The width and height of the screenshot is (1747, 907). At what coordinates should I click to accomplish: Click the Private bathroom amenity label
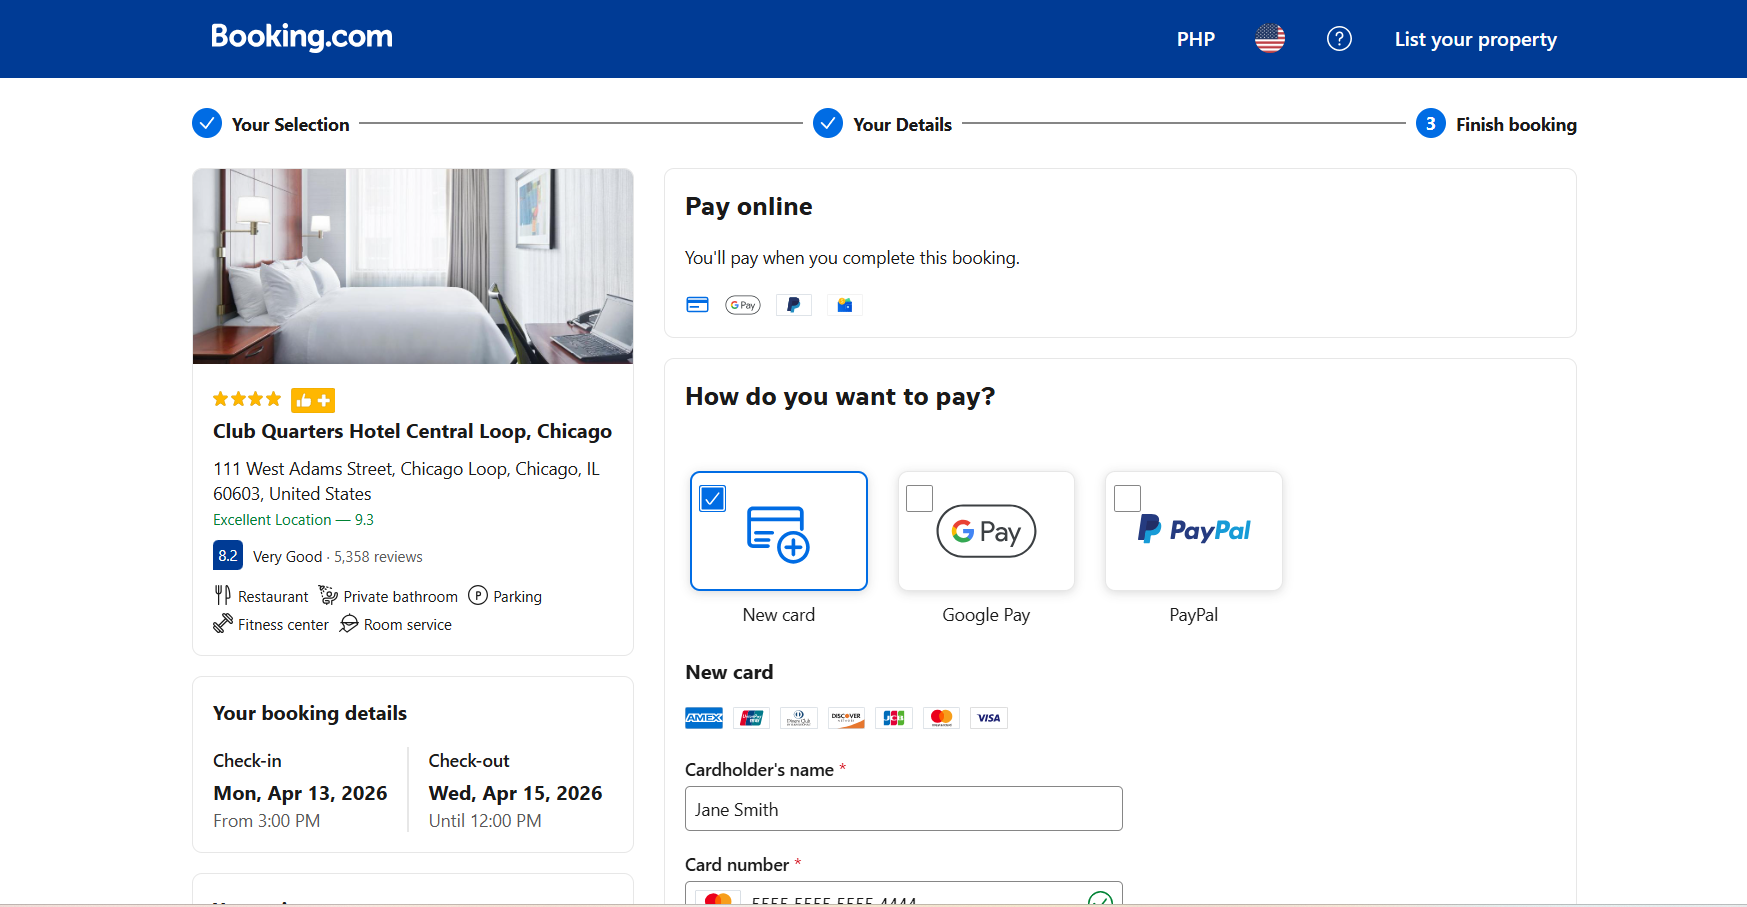[x=401, y=597]
